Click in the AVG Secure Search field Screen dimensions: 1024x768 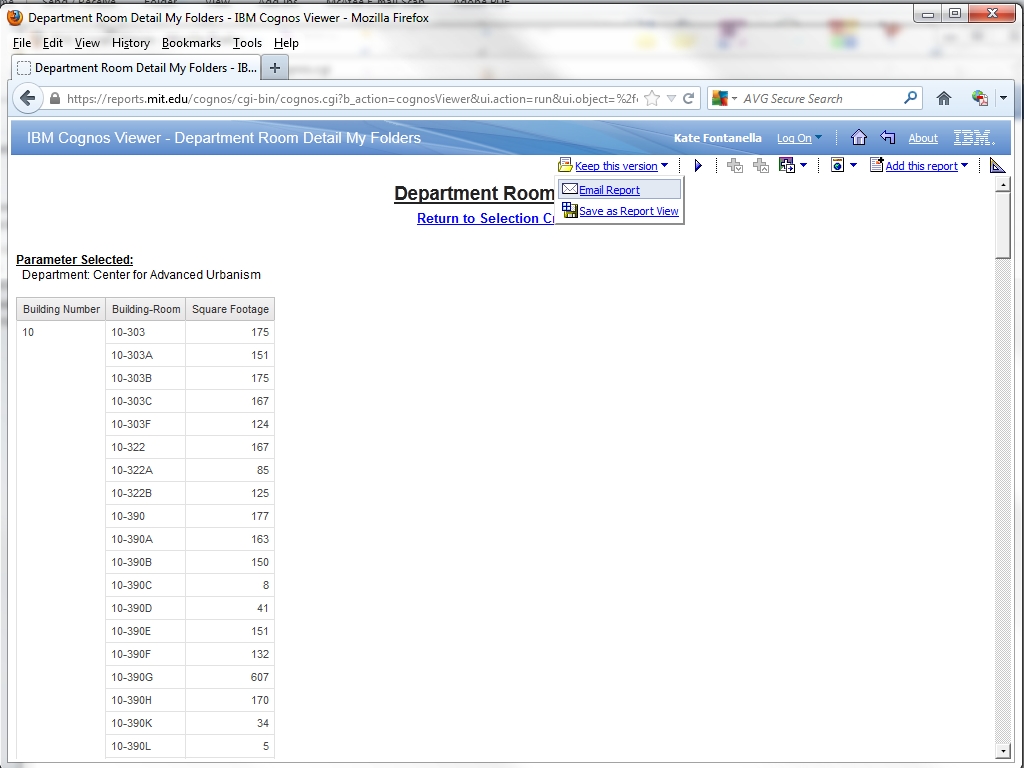pyautogui.click(x=820, y=98)
